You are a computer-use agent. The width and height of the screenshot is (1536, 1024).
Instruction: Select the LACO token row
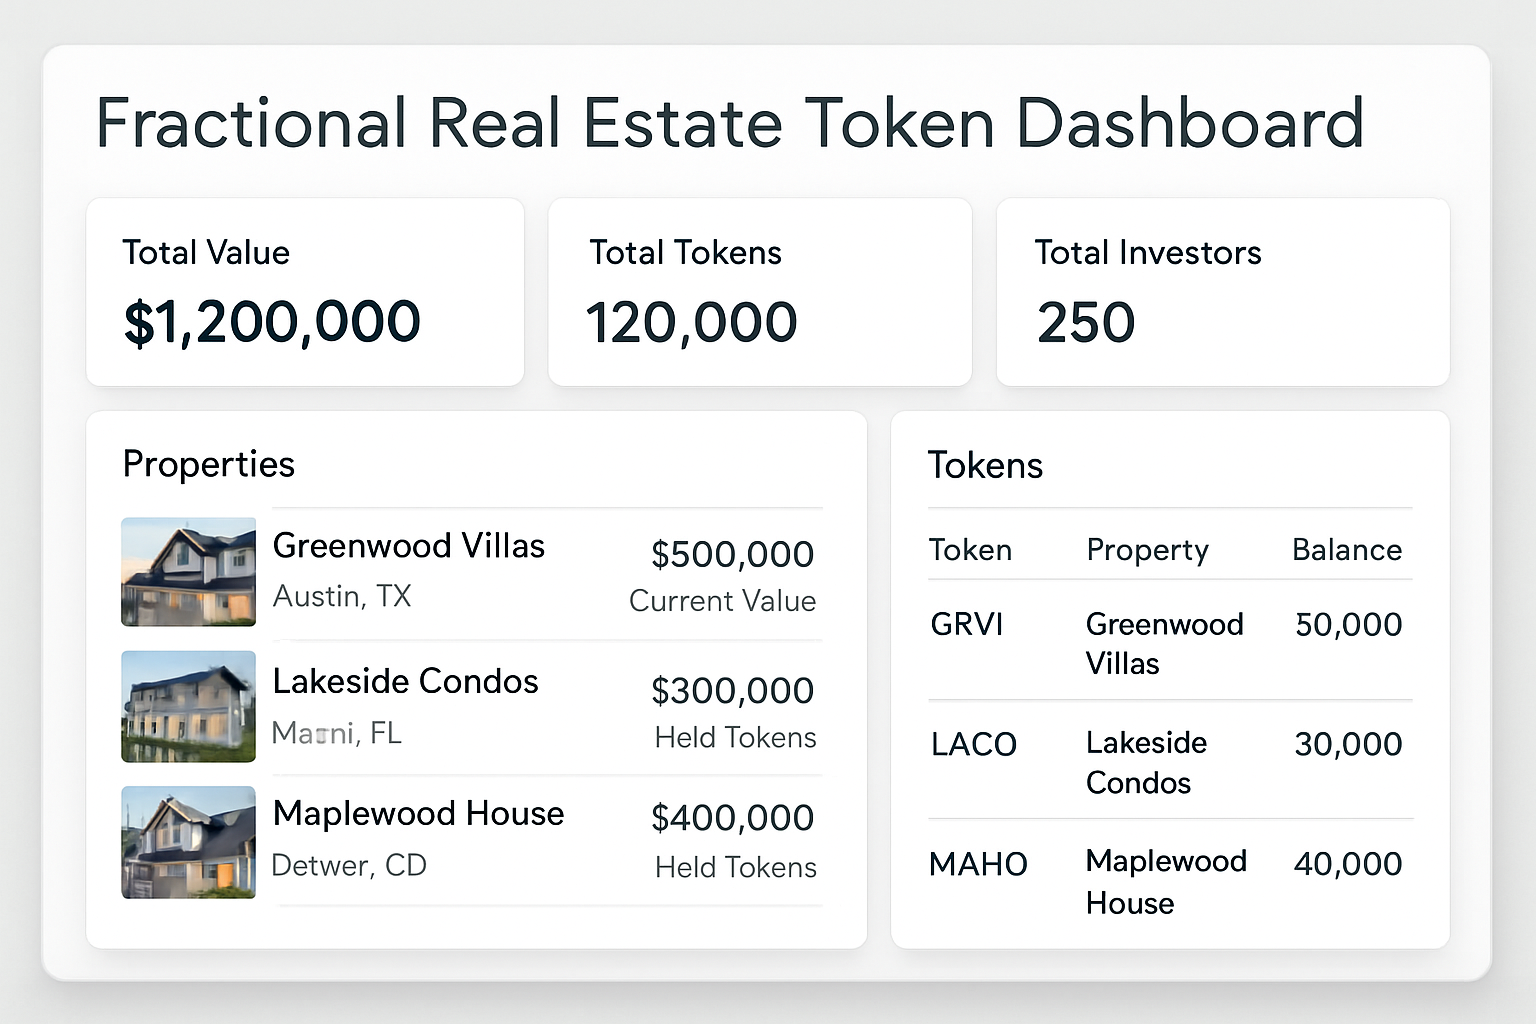click(1165, 762)
